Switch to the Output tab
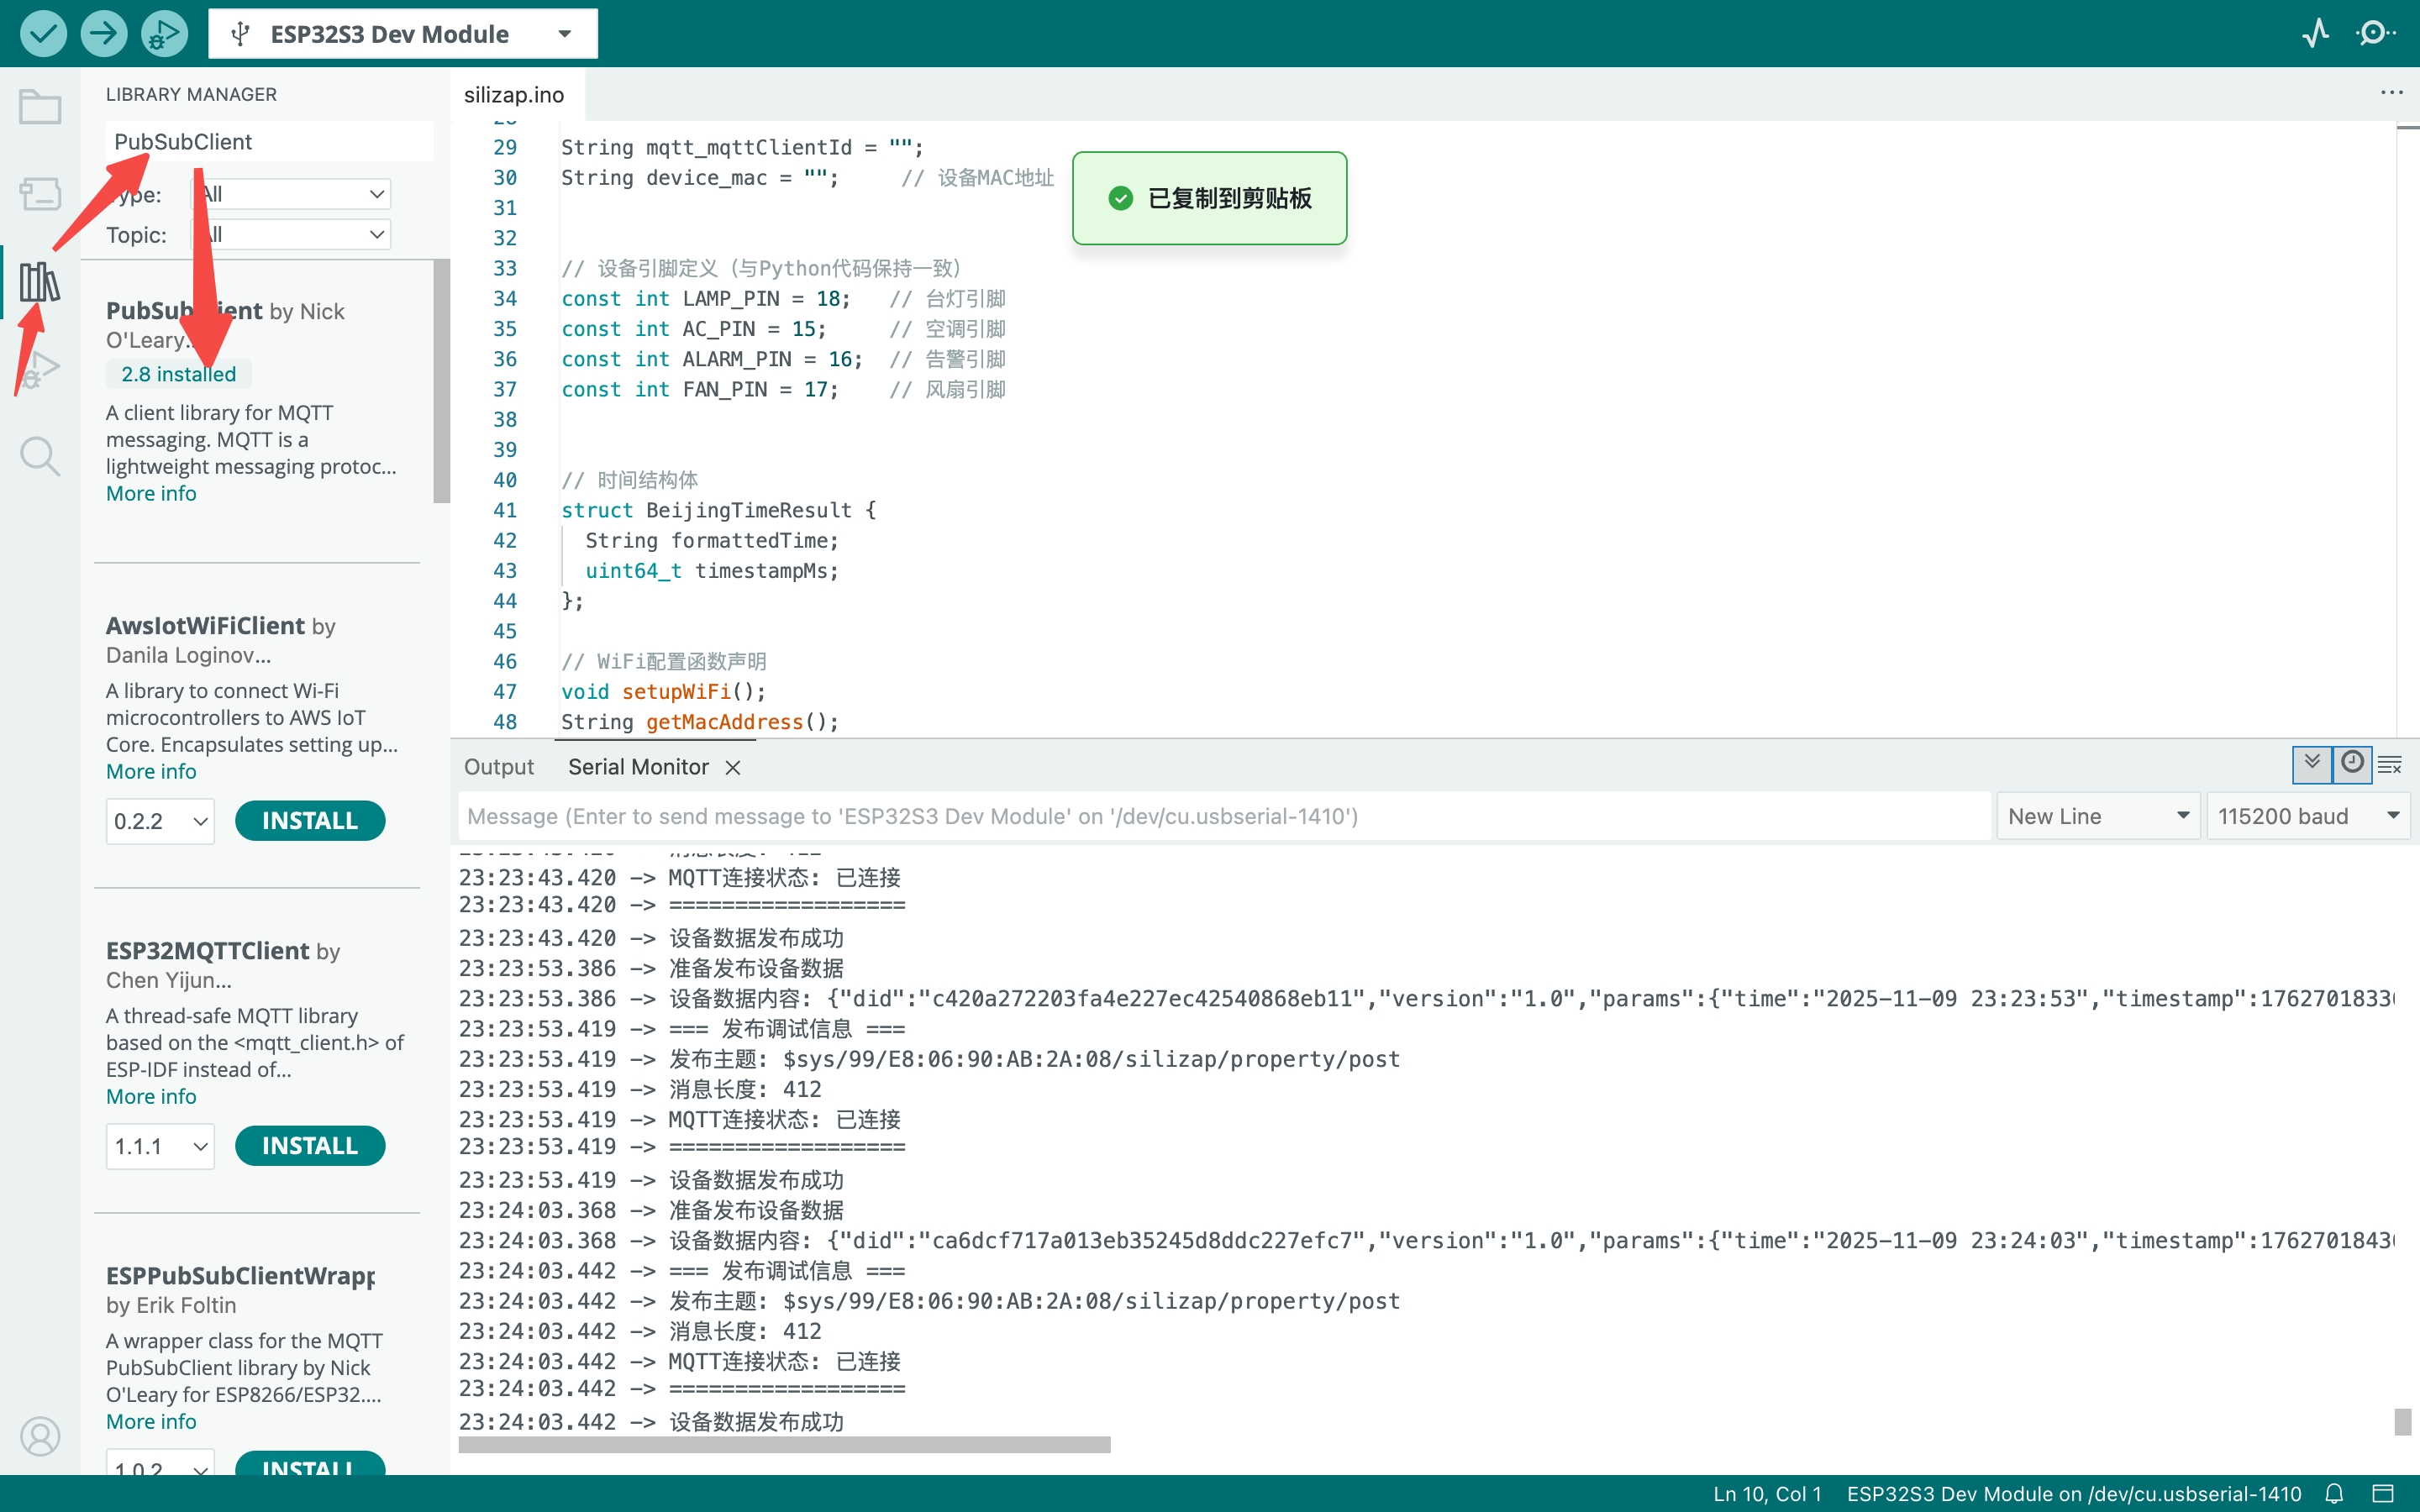This screenshot has height=1512, width=2420. click(498, 766)
